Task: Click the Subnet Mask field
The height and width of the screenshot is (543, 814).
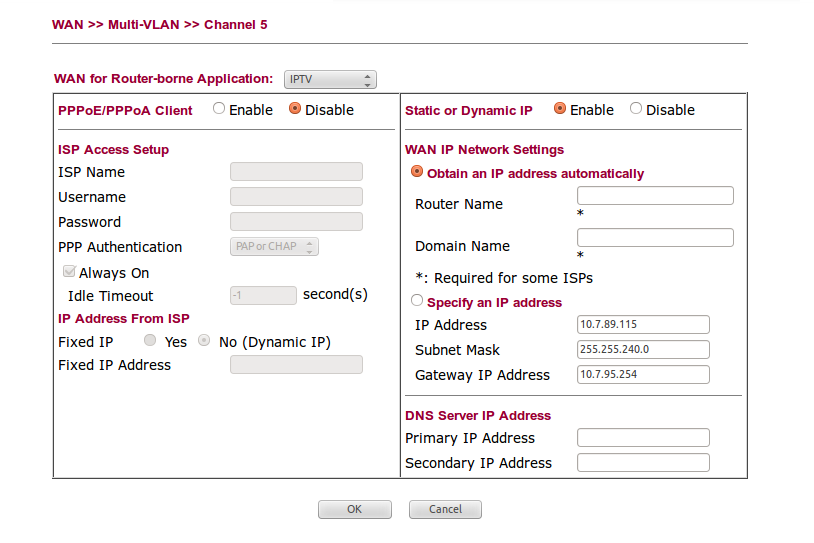Action: [x=643, y=349]
